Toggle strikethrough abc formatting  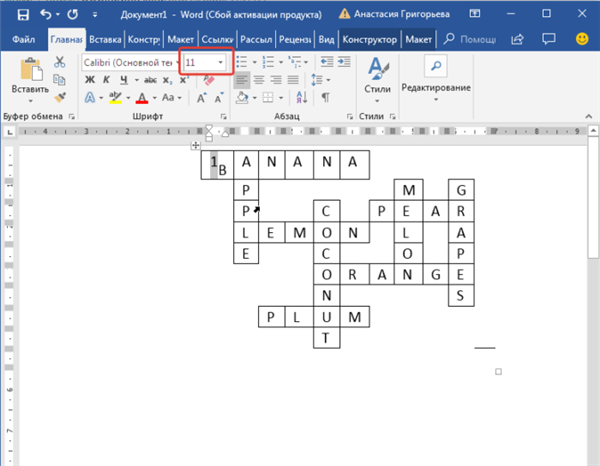point(150,80)
